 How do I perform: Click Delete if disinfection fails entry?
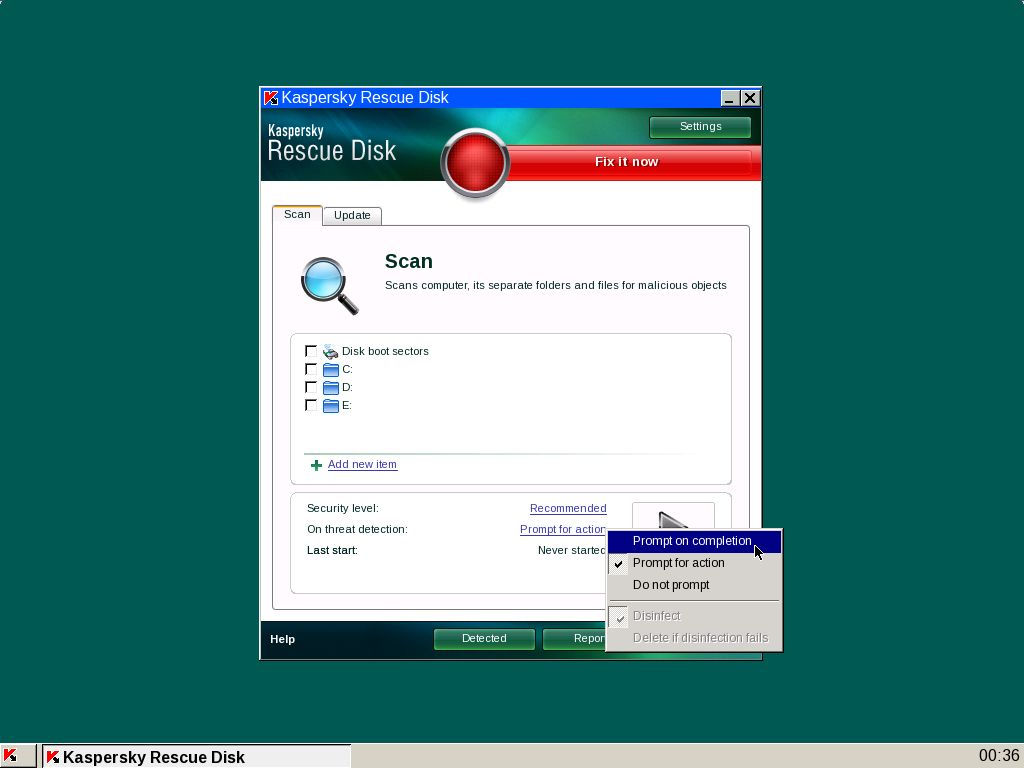pyautogui.click(x=694, y=638)
